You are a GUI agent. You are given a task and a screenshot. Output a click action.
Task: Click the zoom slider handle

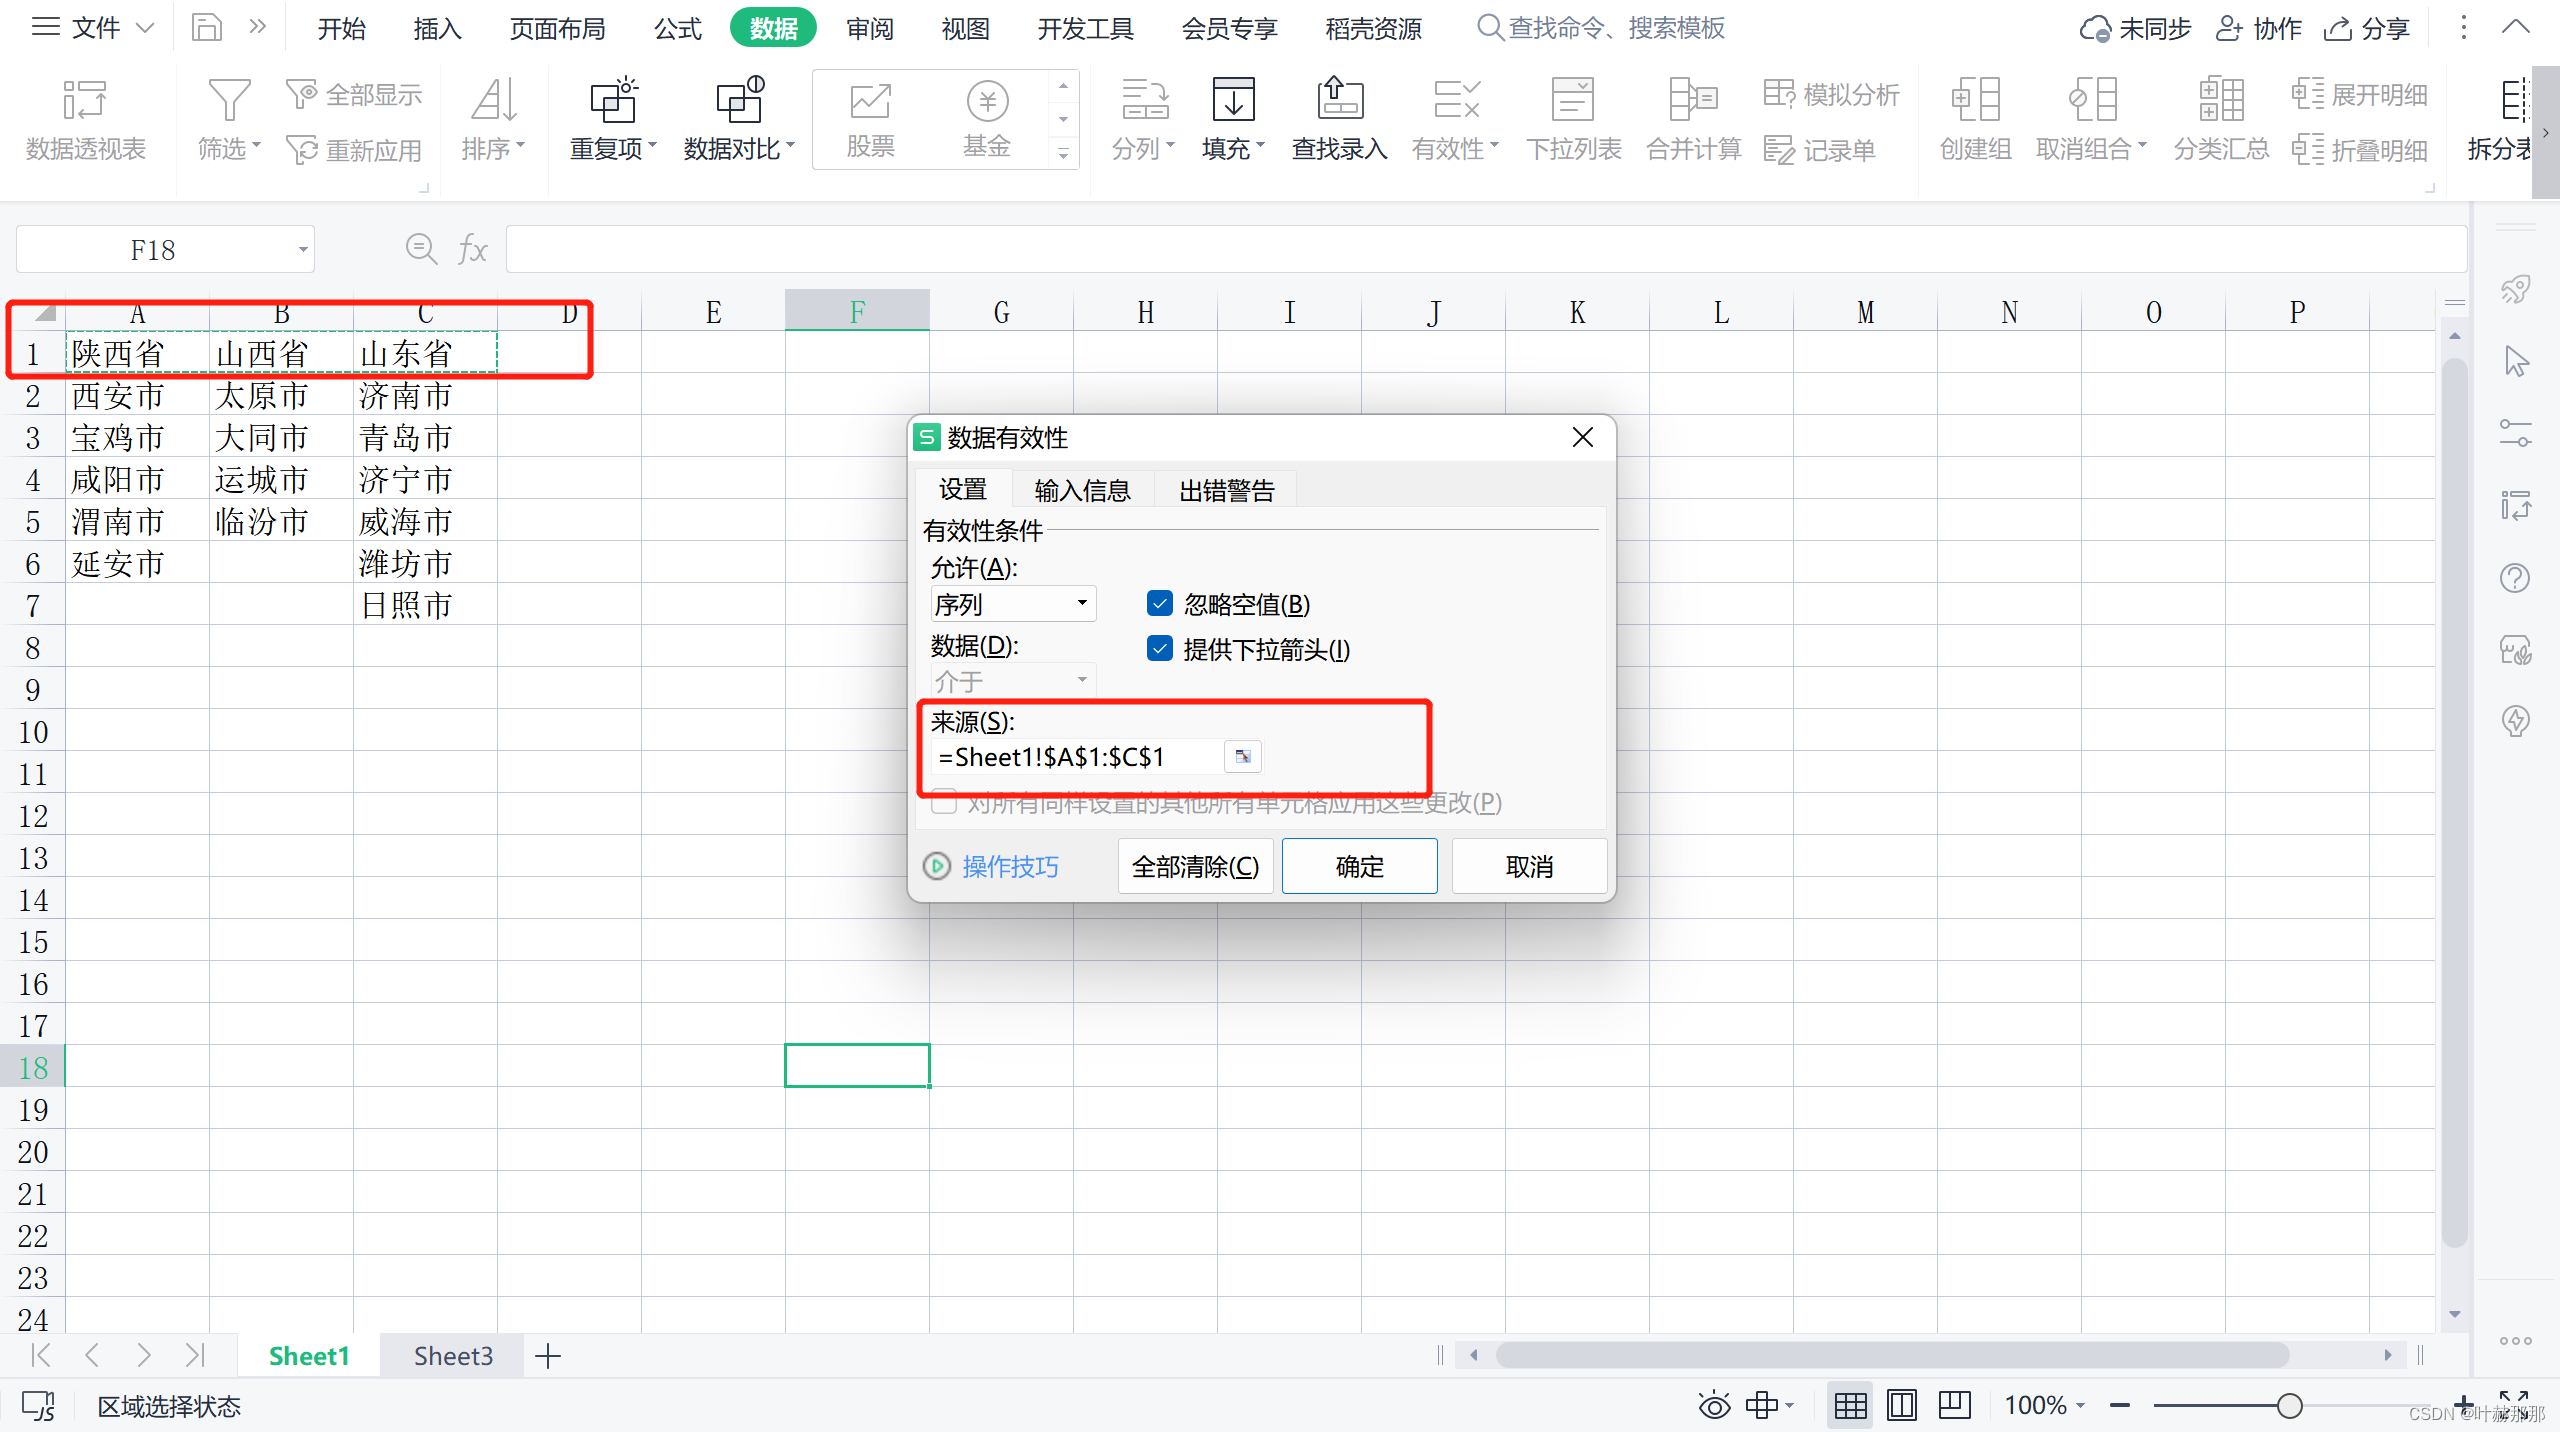coord(2289,1406)
